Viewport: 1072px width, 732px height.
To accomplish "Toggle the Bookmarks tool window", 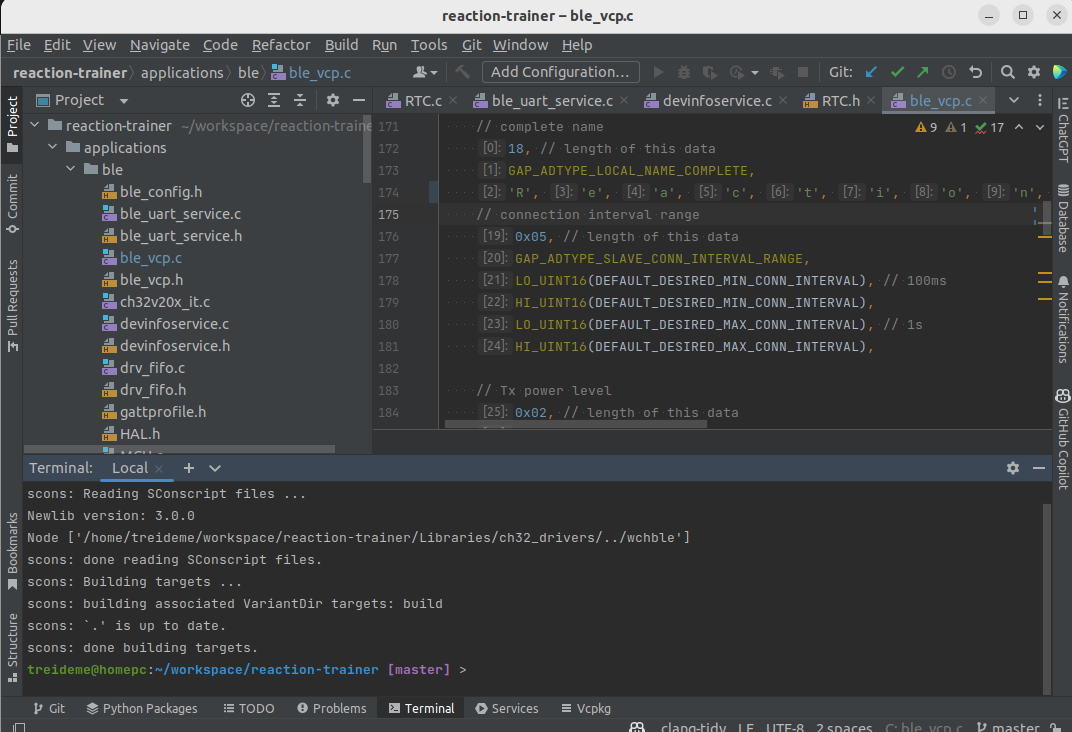I will point(12,543).
